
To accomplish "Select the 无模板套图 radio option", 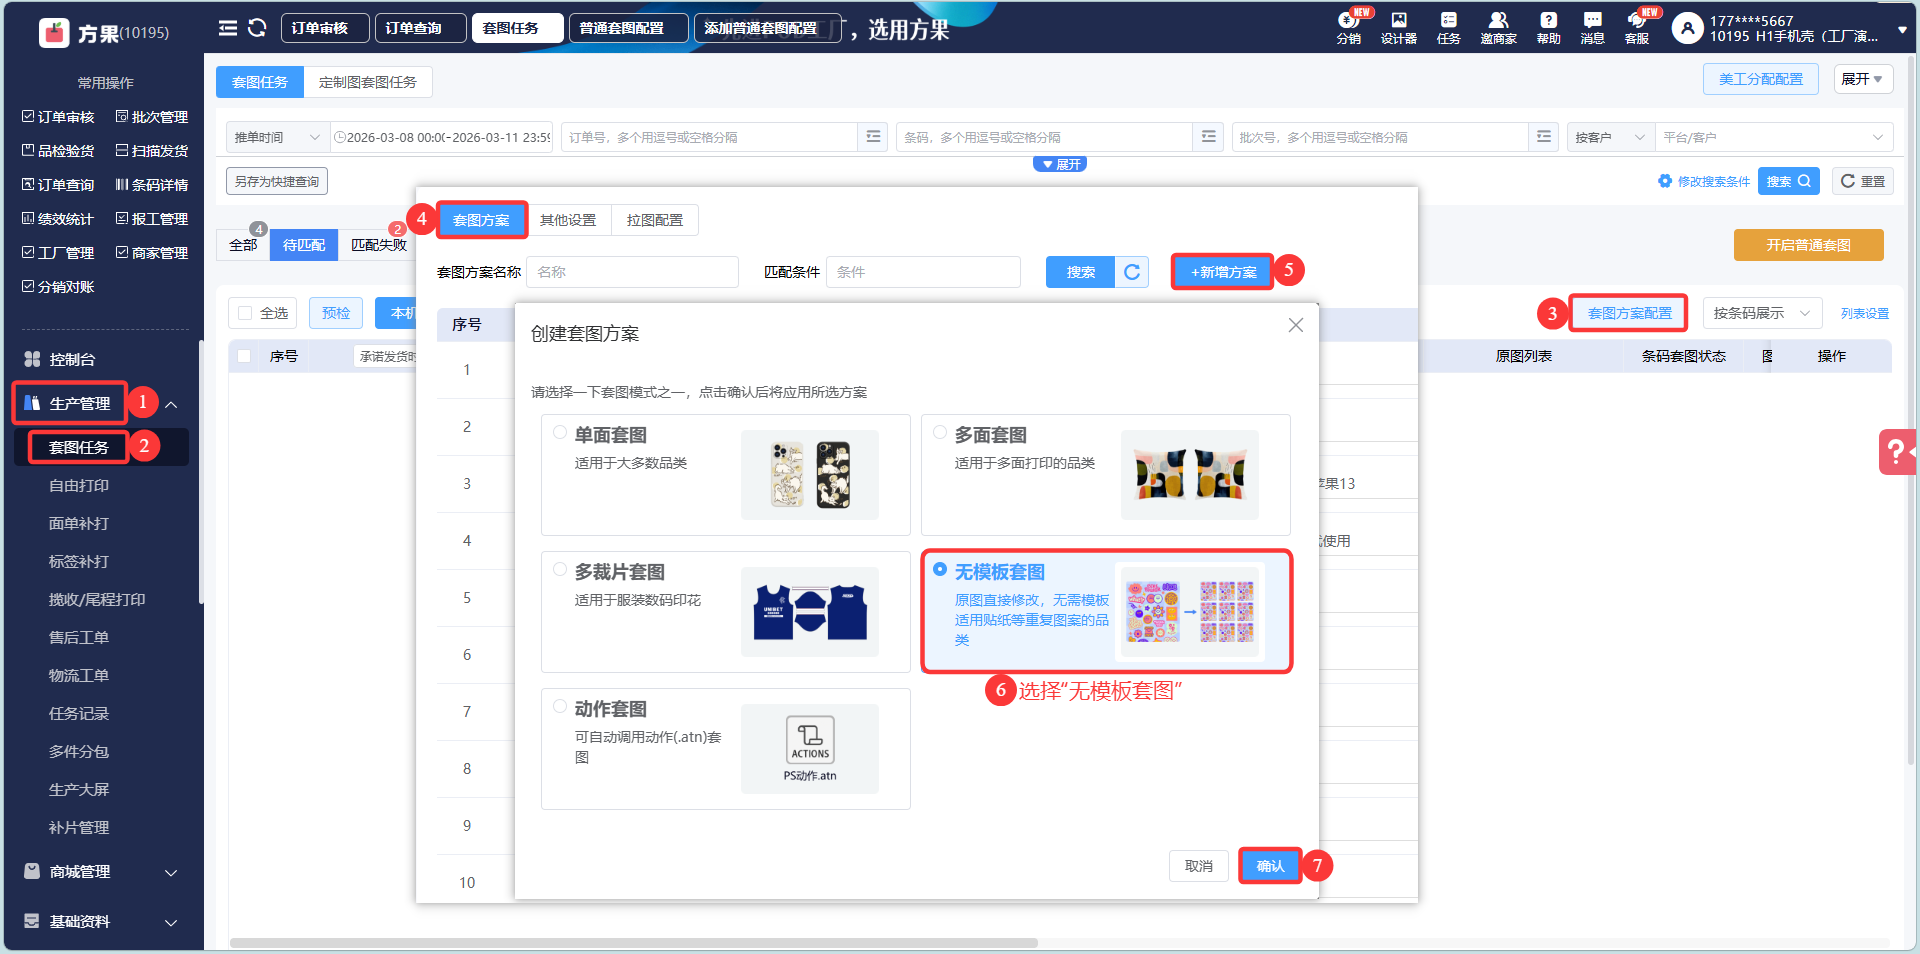I will [940, 569].
